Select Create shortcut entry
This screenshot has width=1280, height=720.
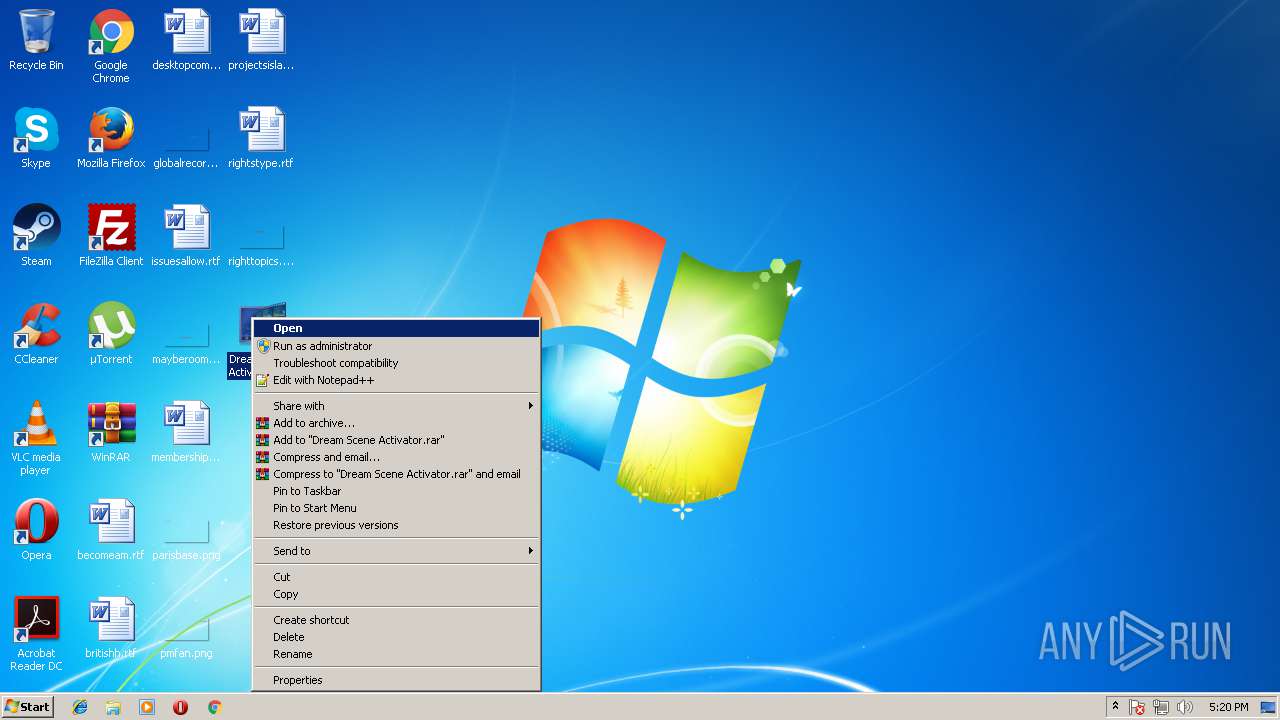[396, 620]
